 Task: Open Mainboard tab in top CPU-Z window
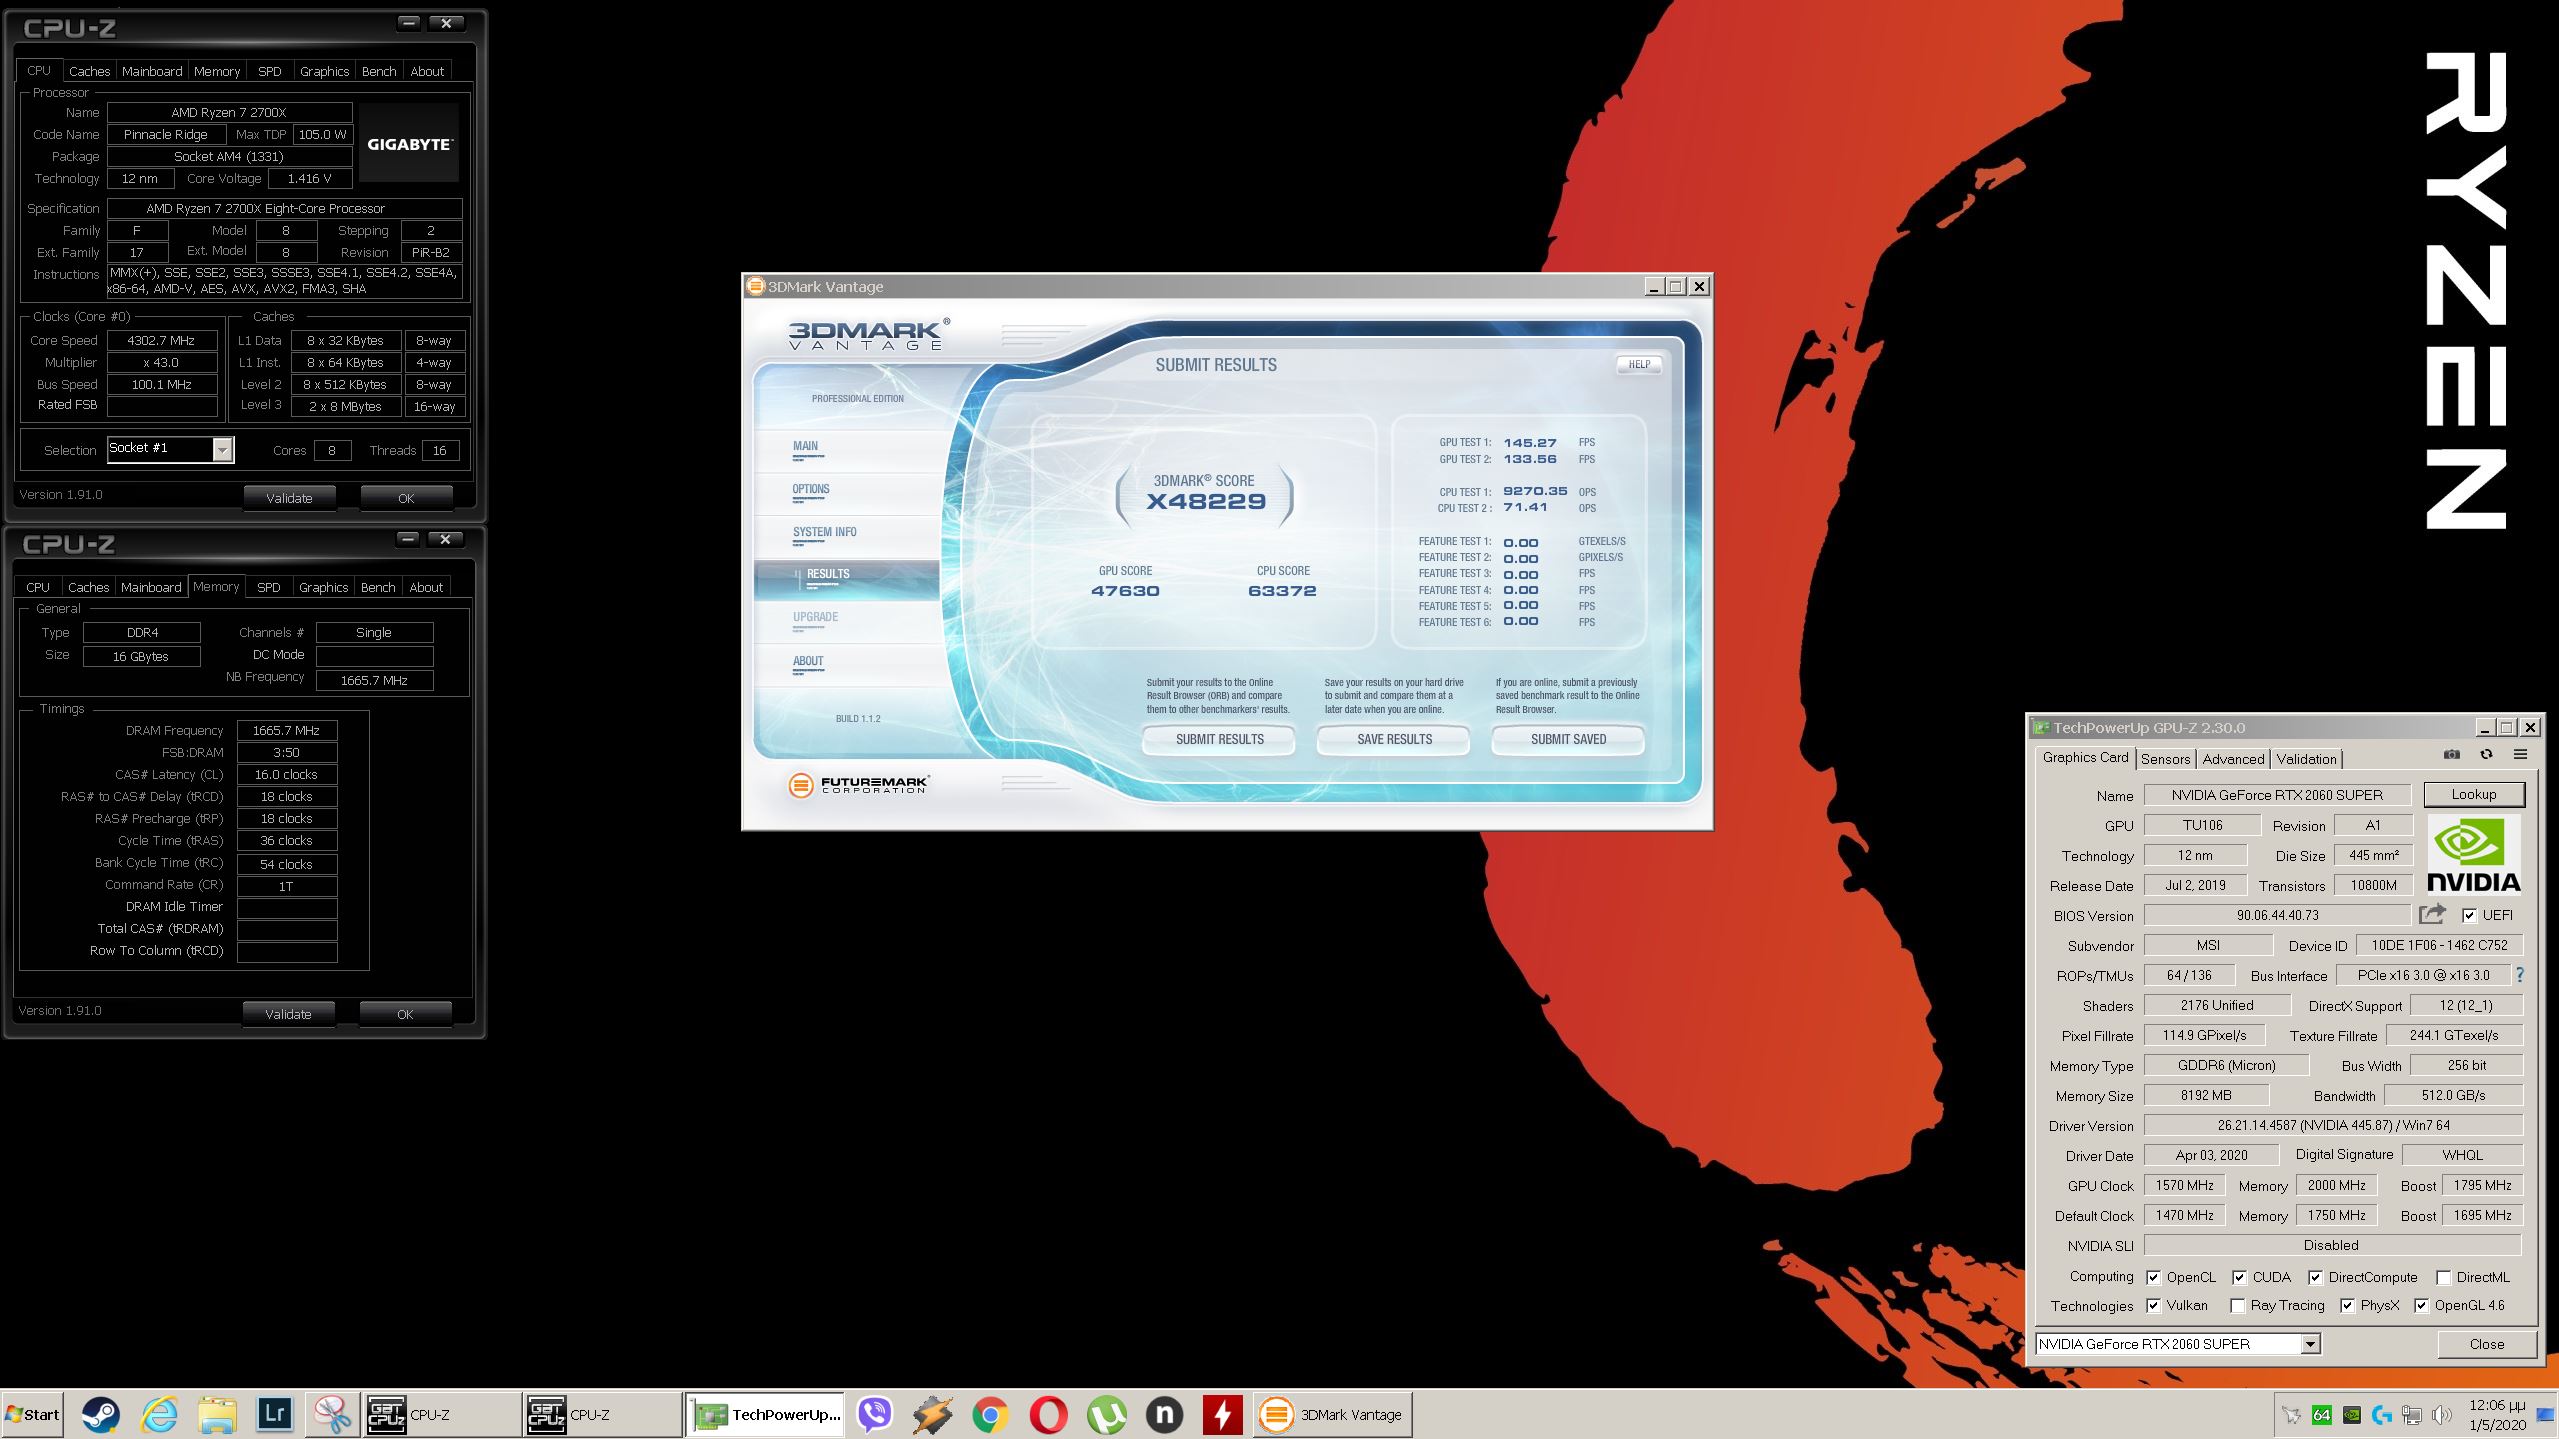point(152,71)
